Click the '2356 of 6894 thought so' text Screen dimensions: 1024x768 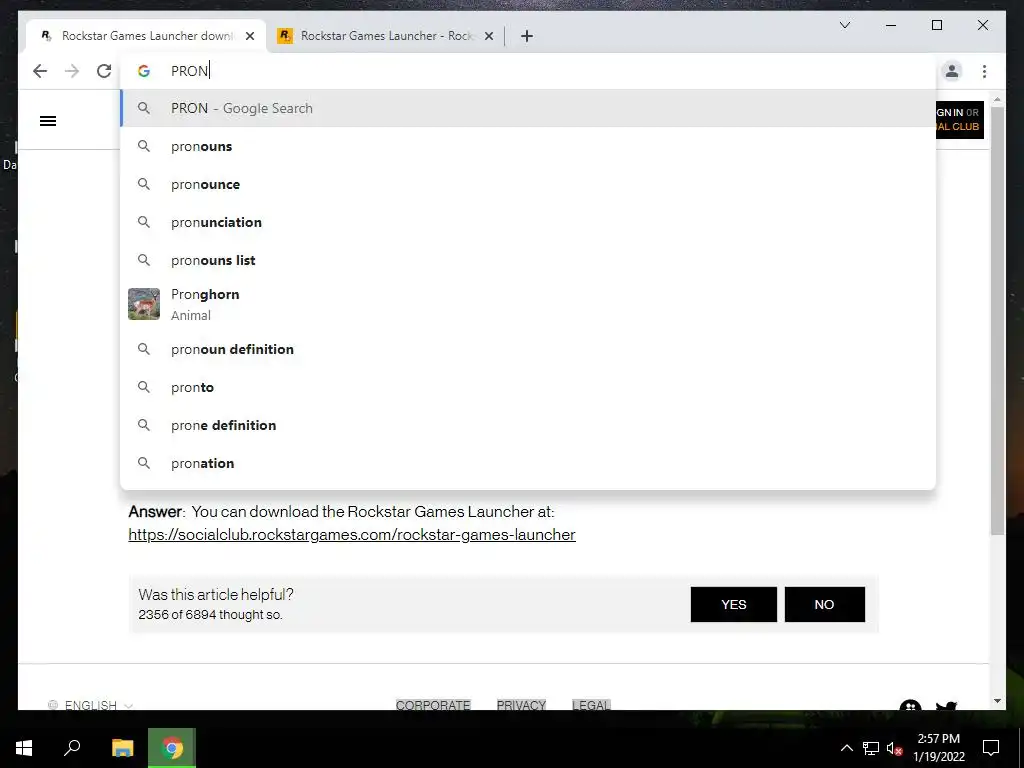coord(210,615)
